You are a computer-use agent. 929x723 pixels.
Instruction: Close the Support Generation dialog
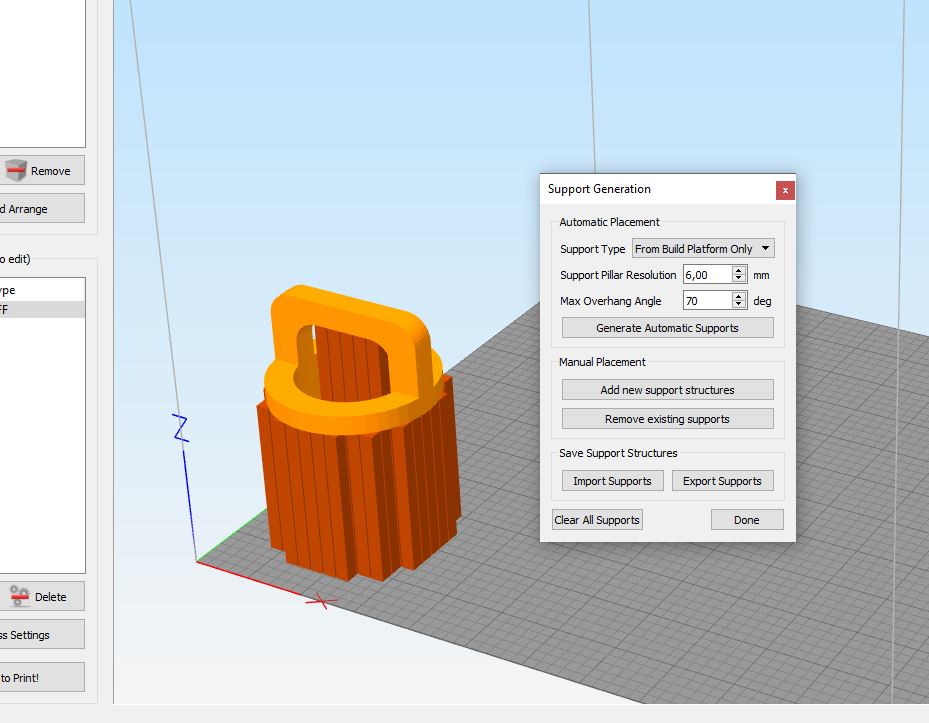coord(785,190)
